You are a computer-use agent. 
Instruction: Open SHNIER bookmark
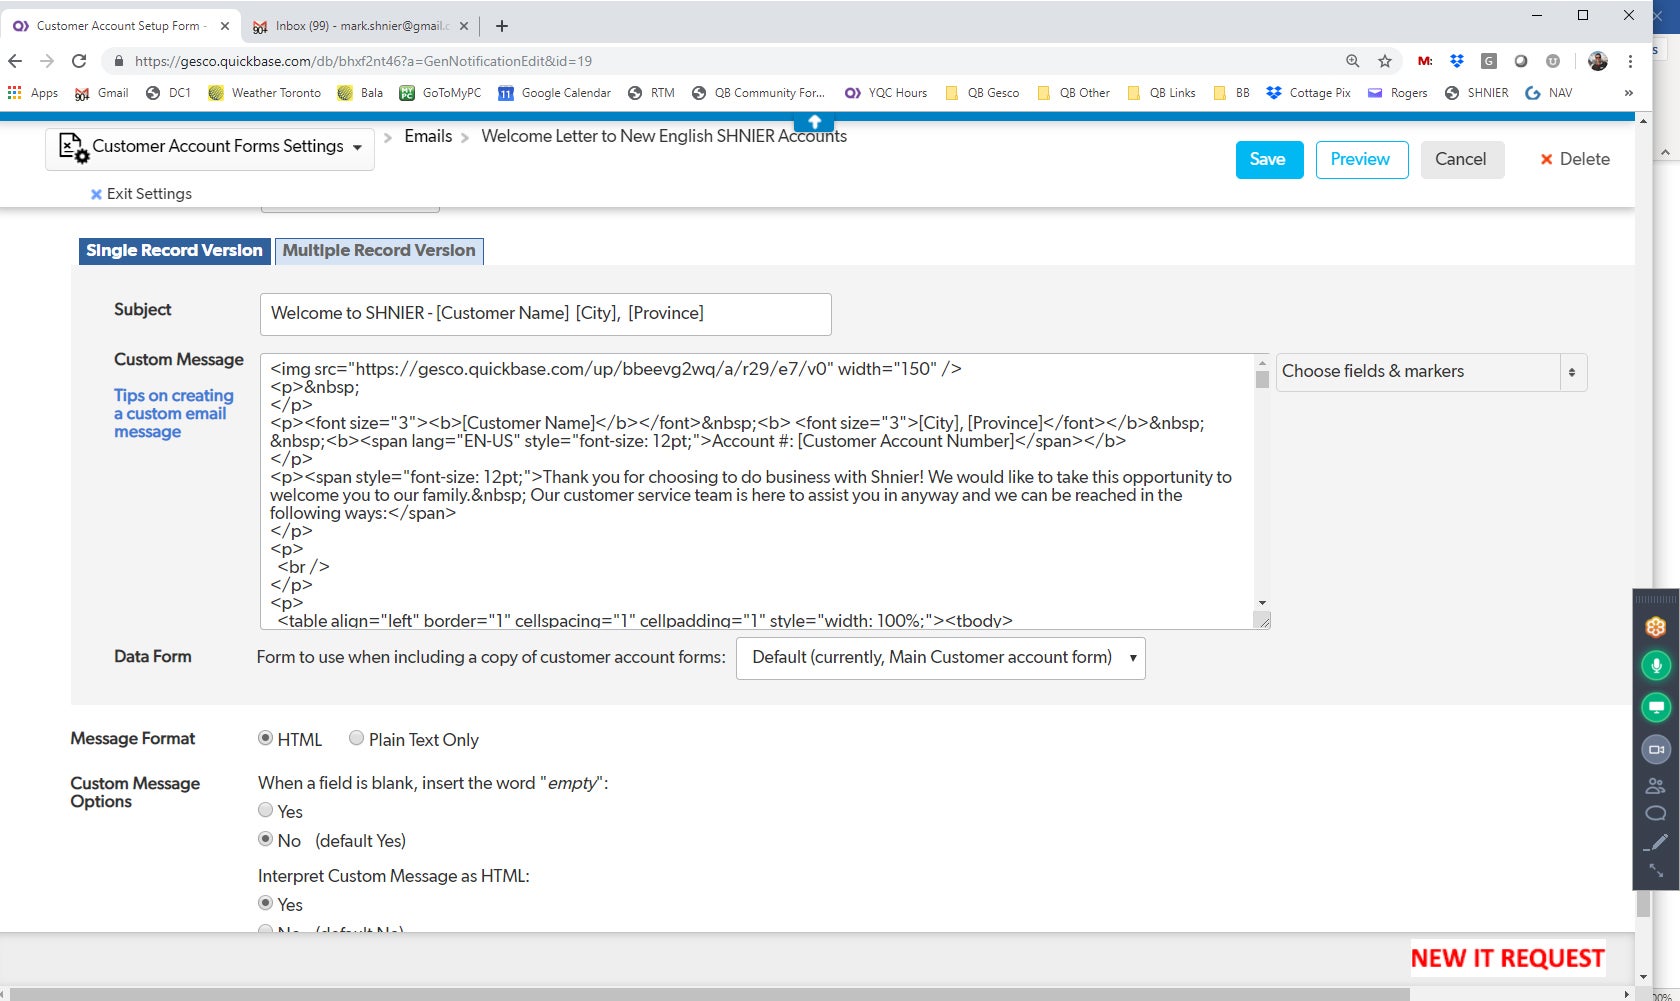[x=1476, y=93]
